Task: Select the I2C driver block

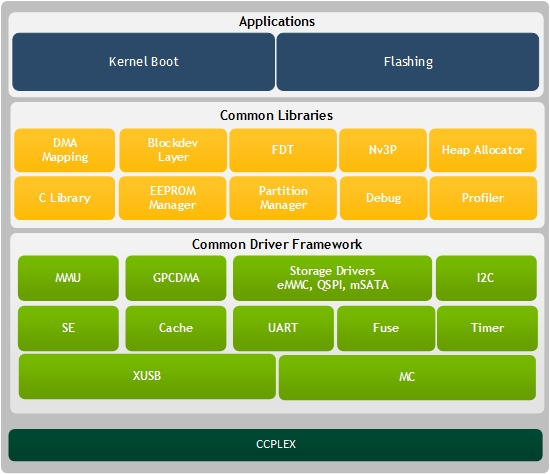Action: (x=486, y=278)
